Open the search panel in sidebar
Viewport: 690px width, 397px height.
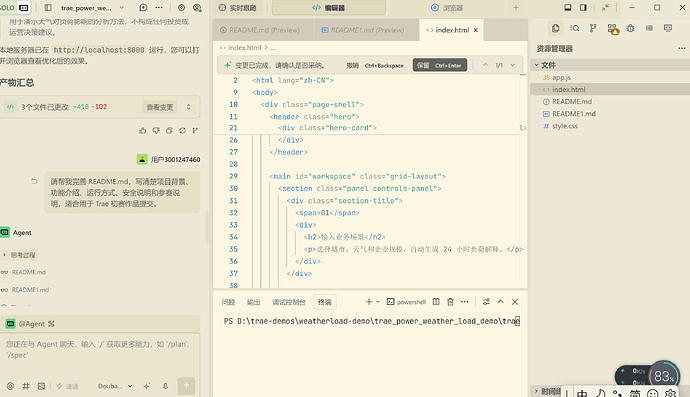(x=574, y=28)
